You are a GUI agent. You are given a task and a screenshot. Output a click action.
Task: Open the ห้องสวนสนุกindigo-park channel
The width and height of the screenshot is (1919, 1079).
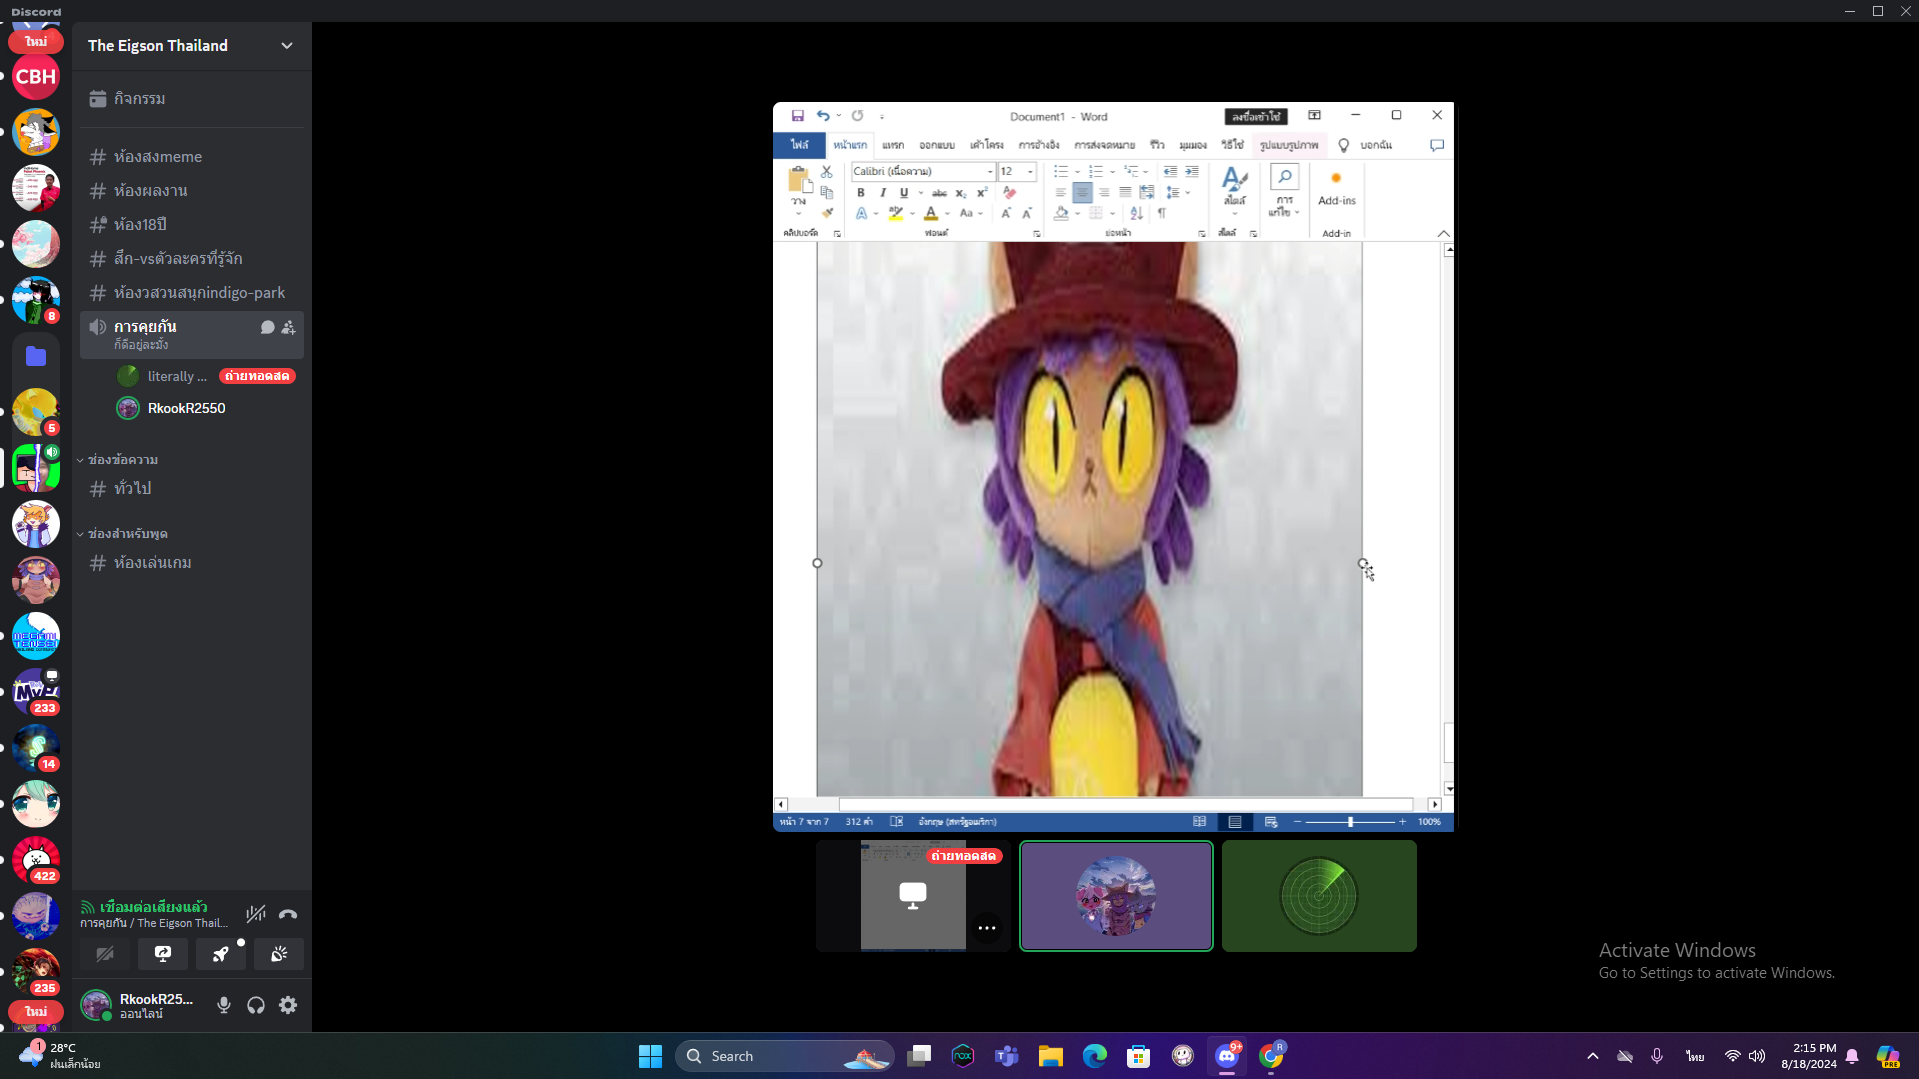[192, 293]
